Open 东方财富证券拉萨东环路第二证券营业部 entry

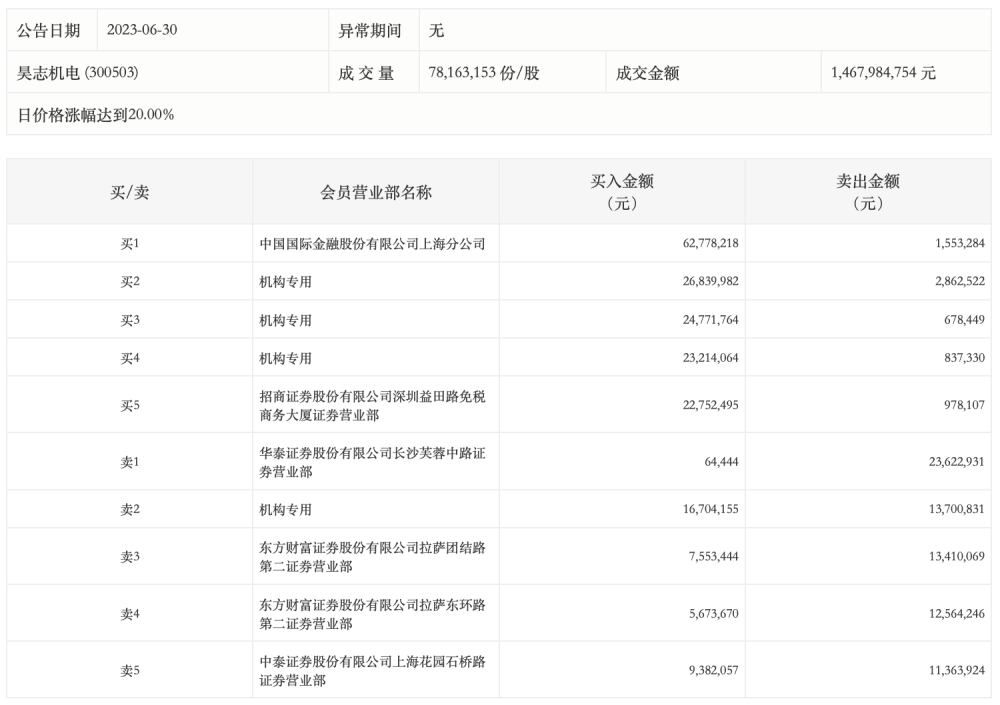(x=372, y=614)
